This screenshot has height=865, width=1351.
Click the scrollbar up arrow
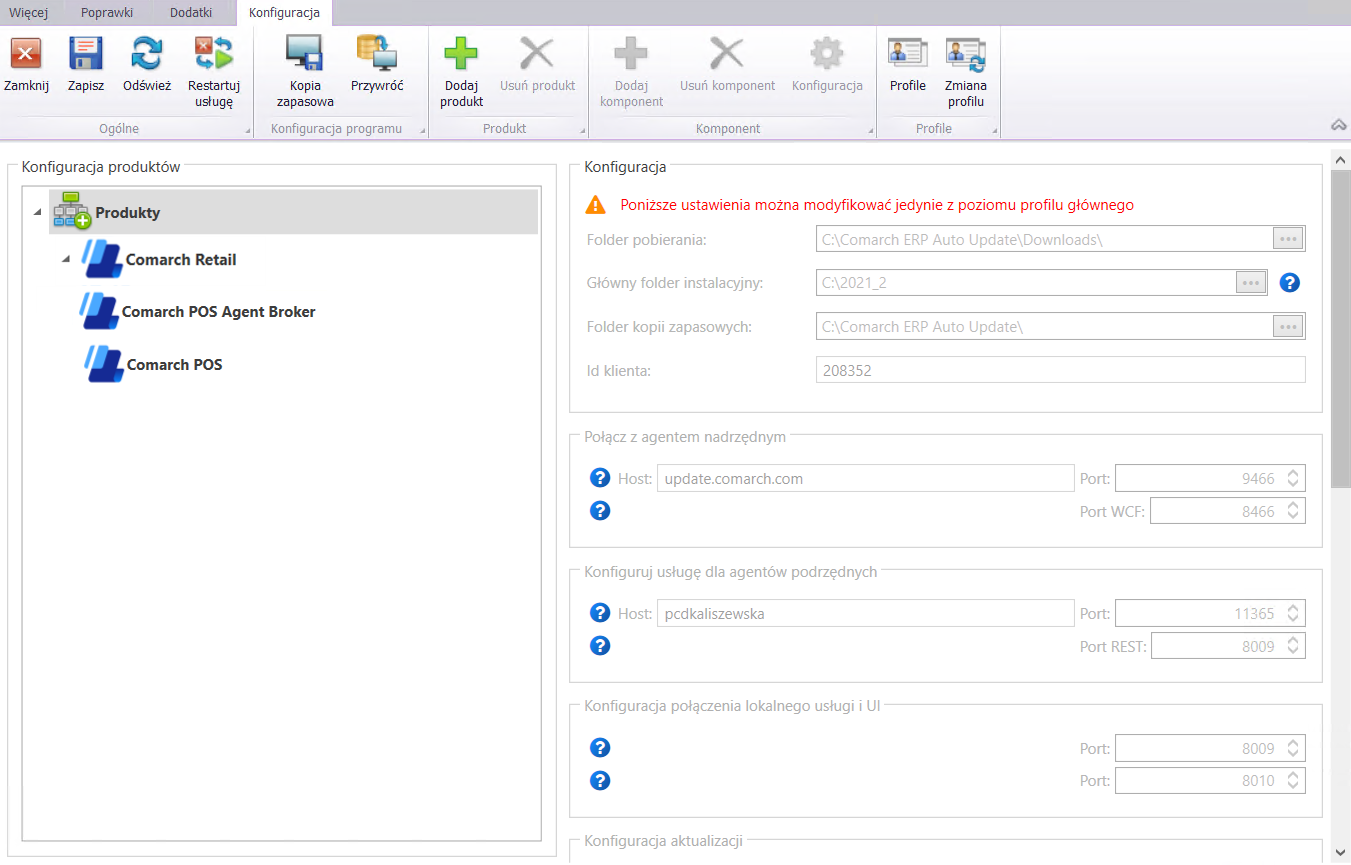click(x=1341, y=159)
